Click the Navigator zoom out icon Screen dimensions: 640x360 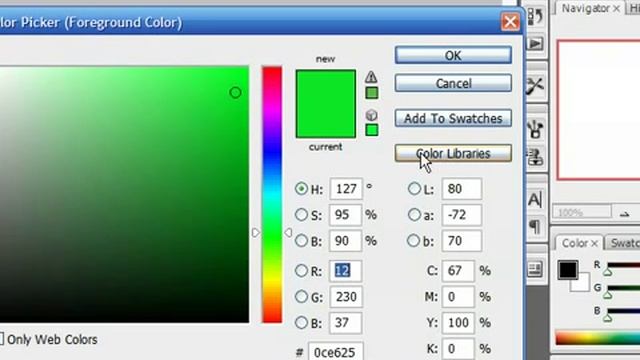coord(624,213)
